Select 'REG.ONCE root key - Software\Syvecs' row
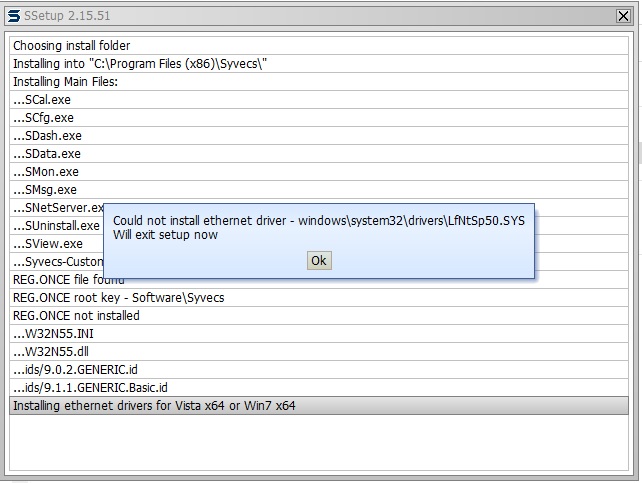The height and width of the screenshot is (483, 642). (x=118, y=298)
